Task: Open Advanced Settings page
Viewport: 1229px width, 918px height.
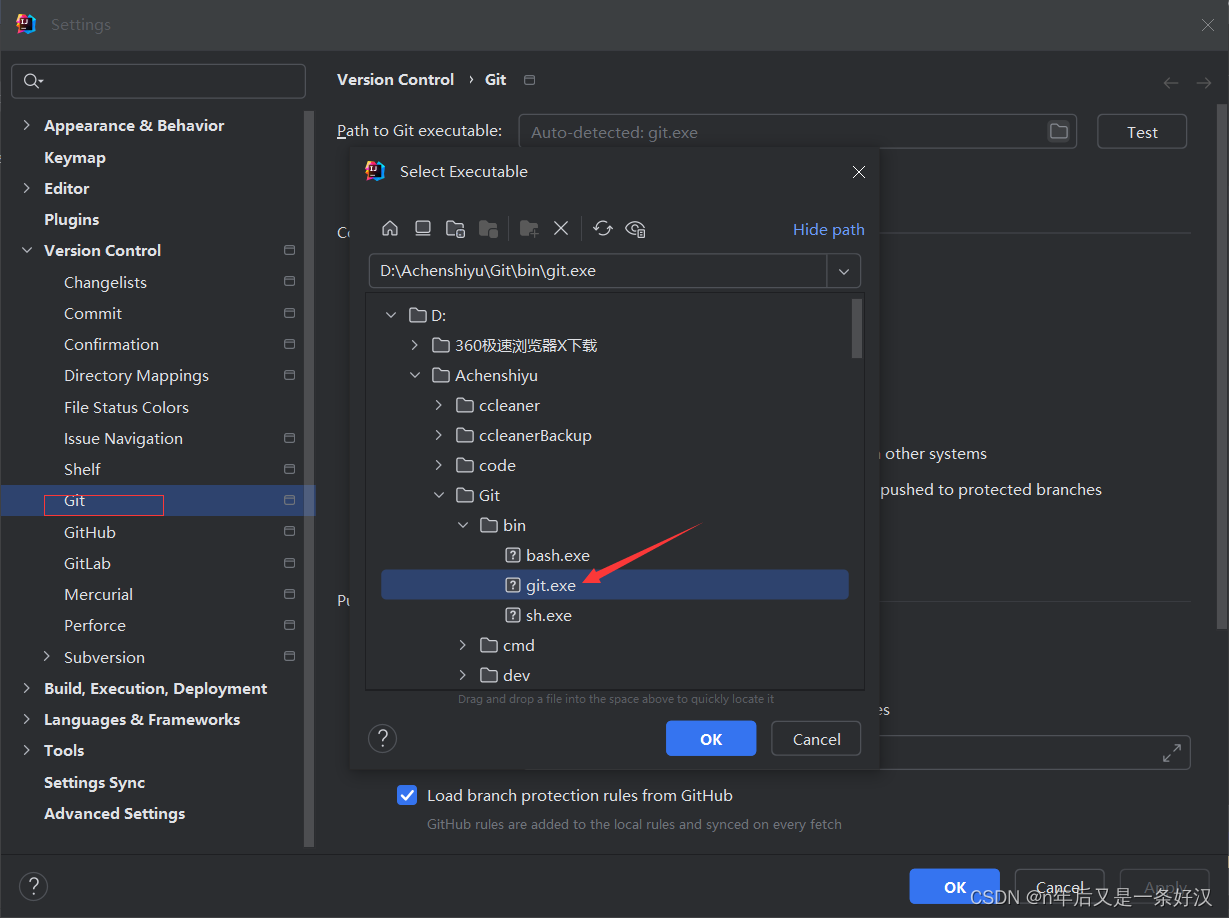Action: point(115,813)
